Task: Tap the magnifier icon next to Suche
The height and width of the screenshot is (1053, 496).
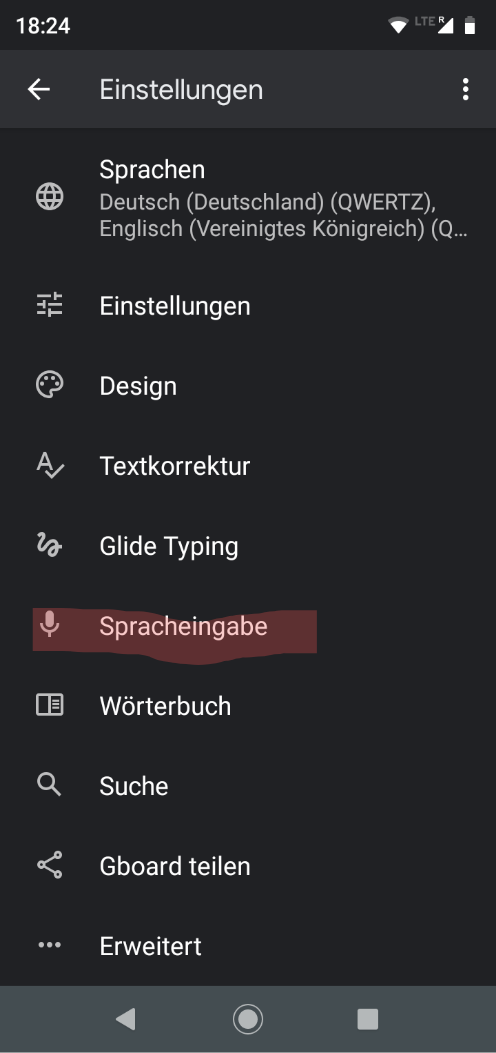Action: pos(50,785)
